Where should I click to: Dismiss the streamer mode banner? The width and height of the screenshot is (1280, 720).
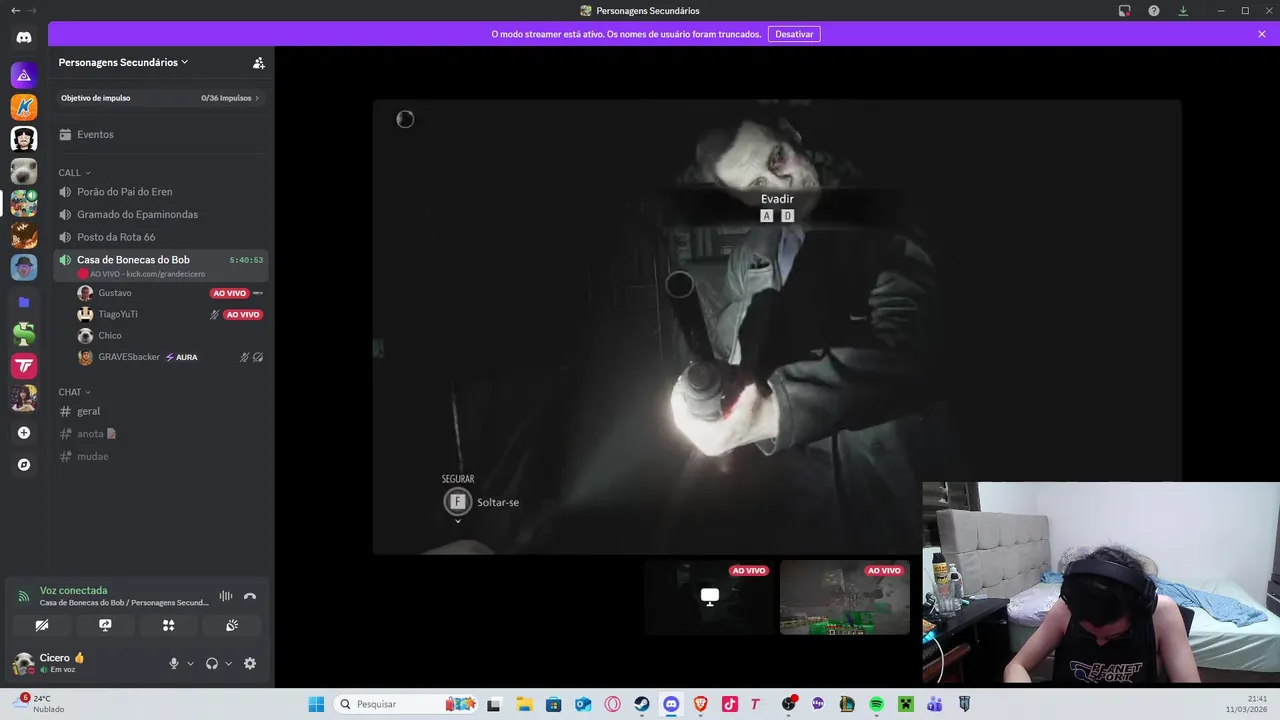(x=1262, y=34)
